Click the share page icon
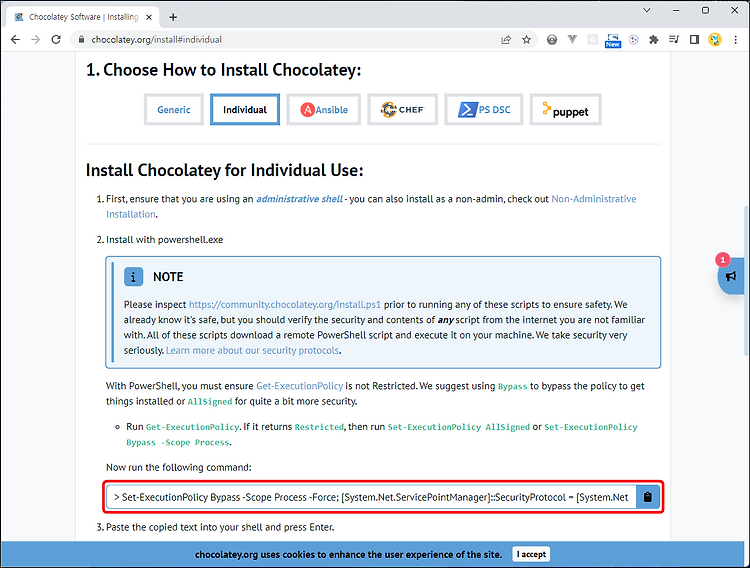The image size is (750, 568). tap(506, 40)
